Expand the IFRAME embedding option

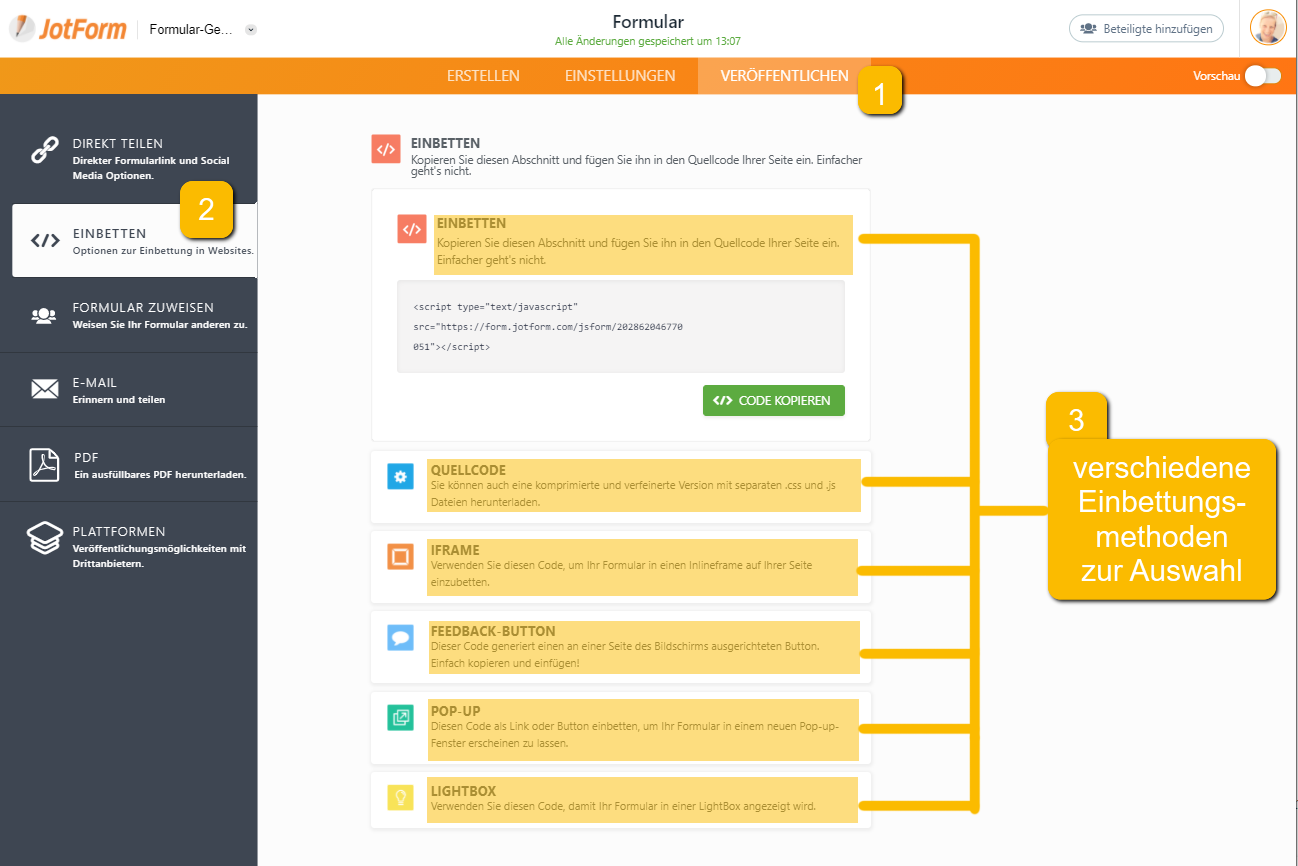click(x=621, y=567)
